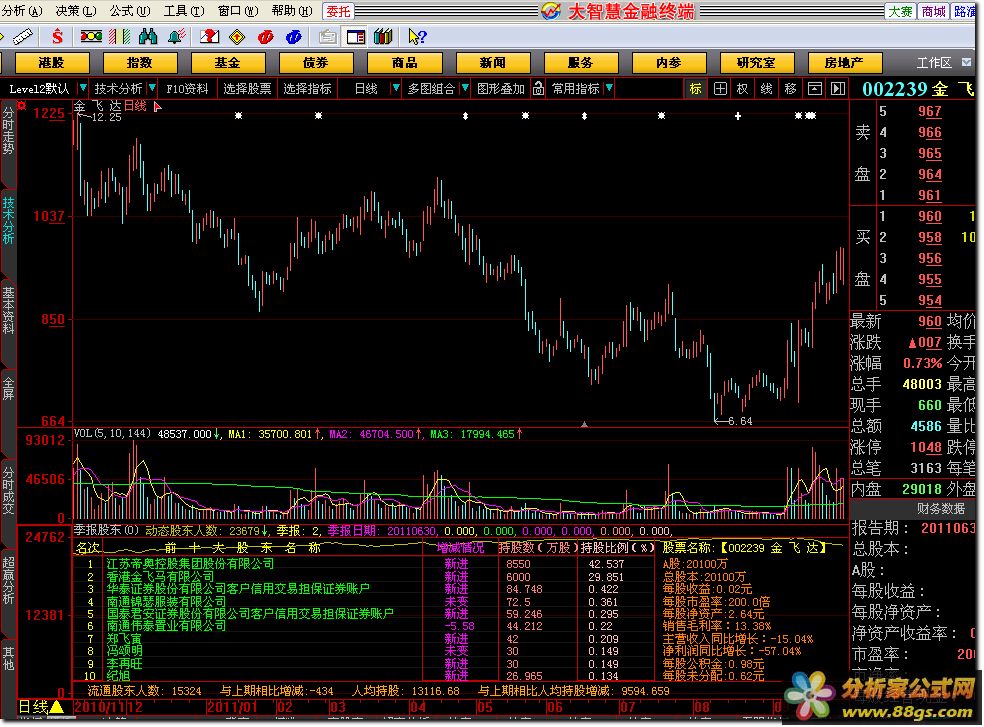Toggle the 线 line drawing button
This screenshot has height=727, width=984.
pyautogui.click(x=766, y=89)
